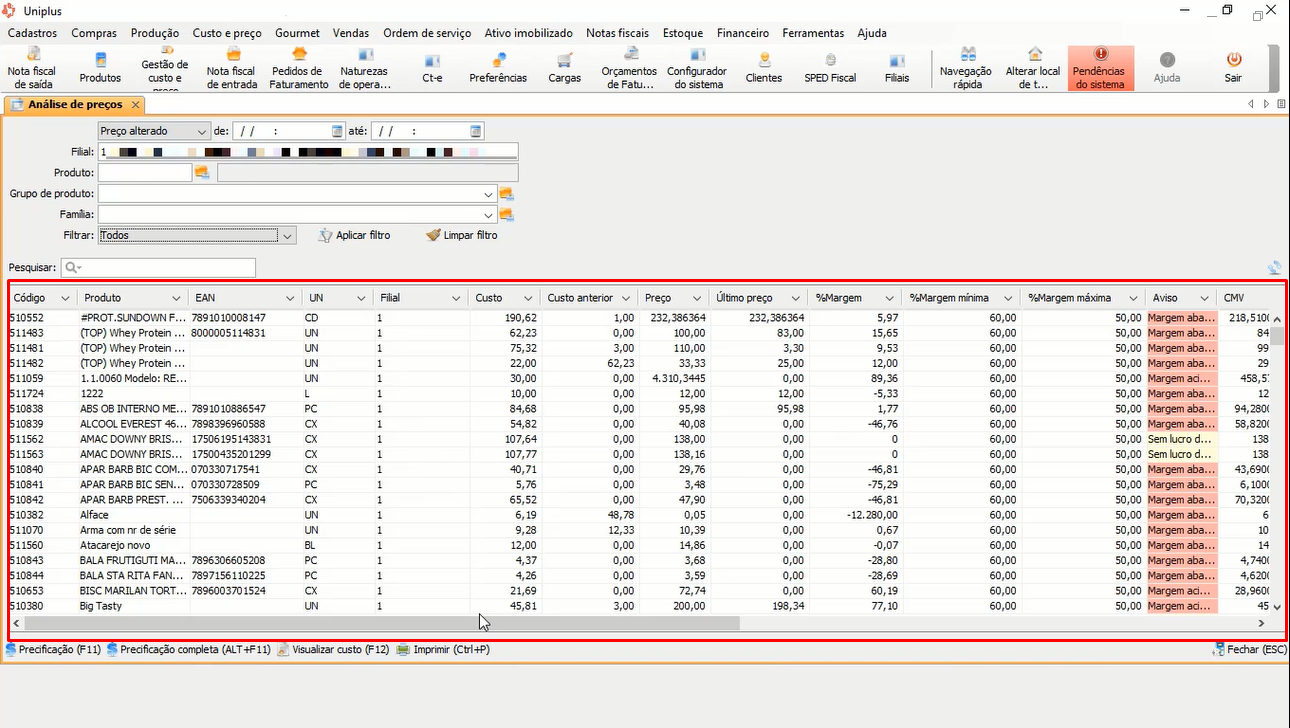
Task: Open EAN column filter arrow
Action: click(x=291, y=298)
